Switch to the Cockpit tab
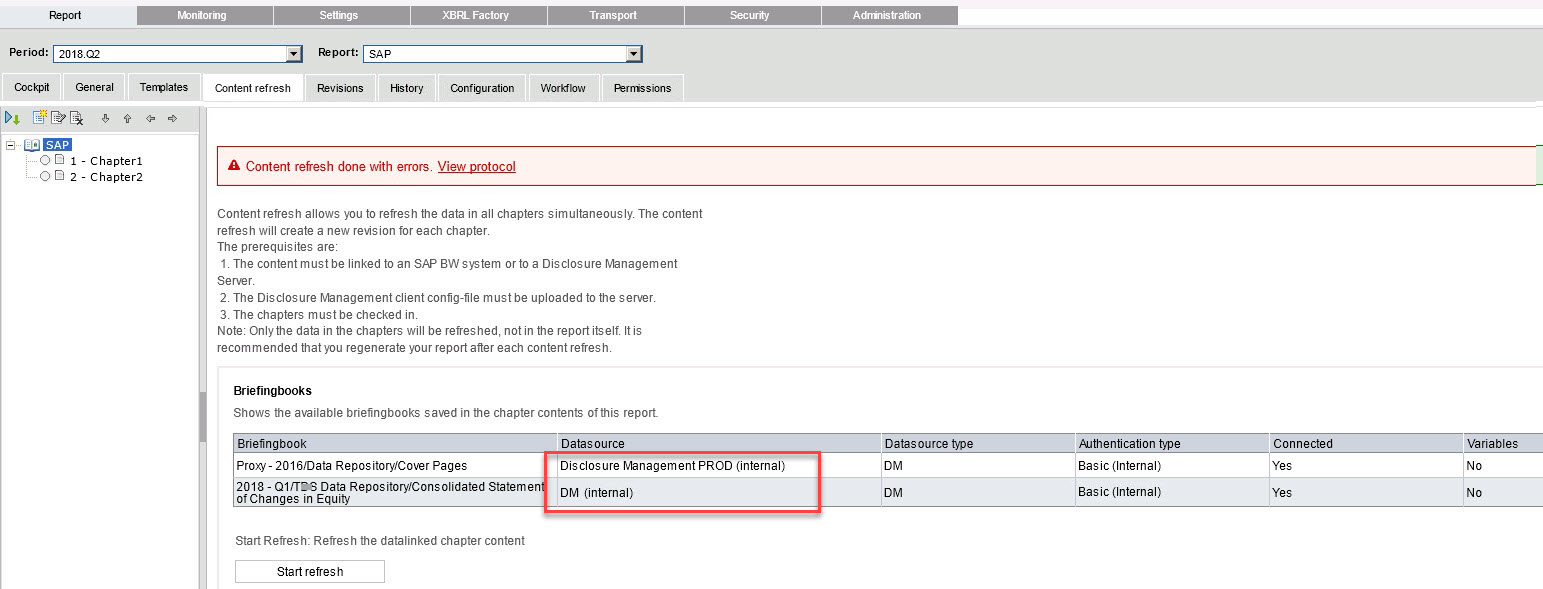 pyautogui.click(x=32, y=87)
